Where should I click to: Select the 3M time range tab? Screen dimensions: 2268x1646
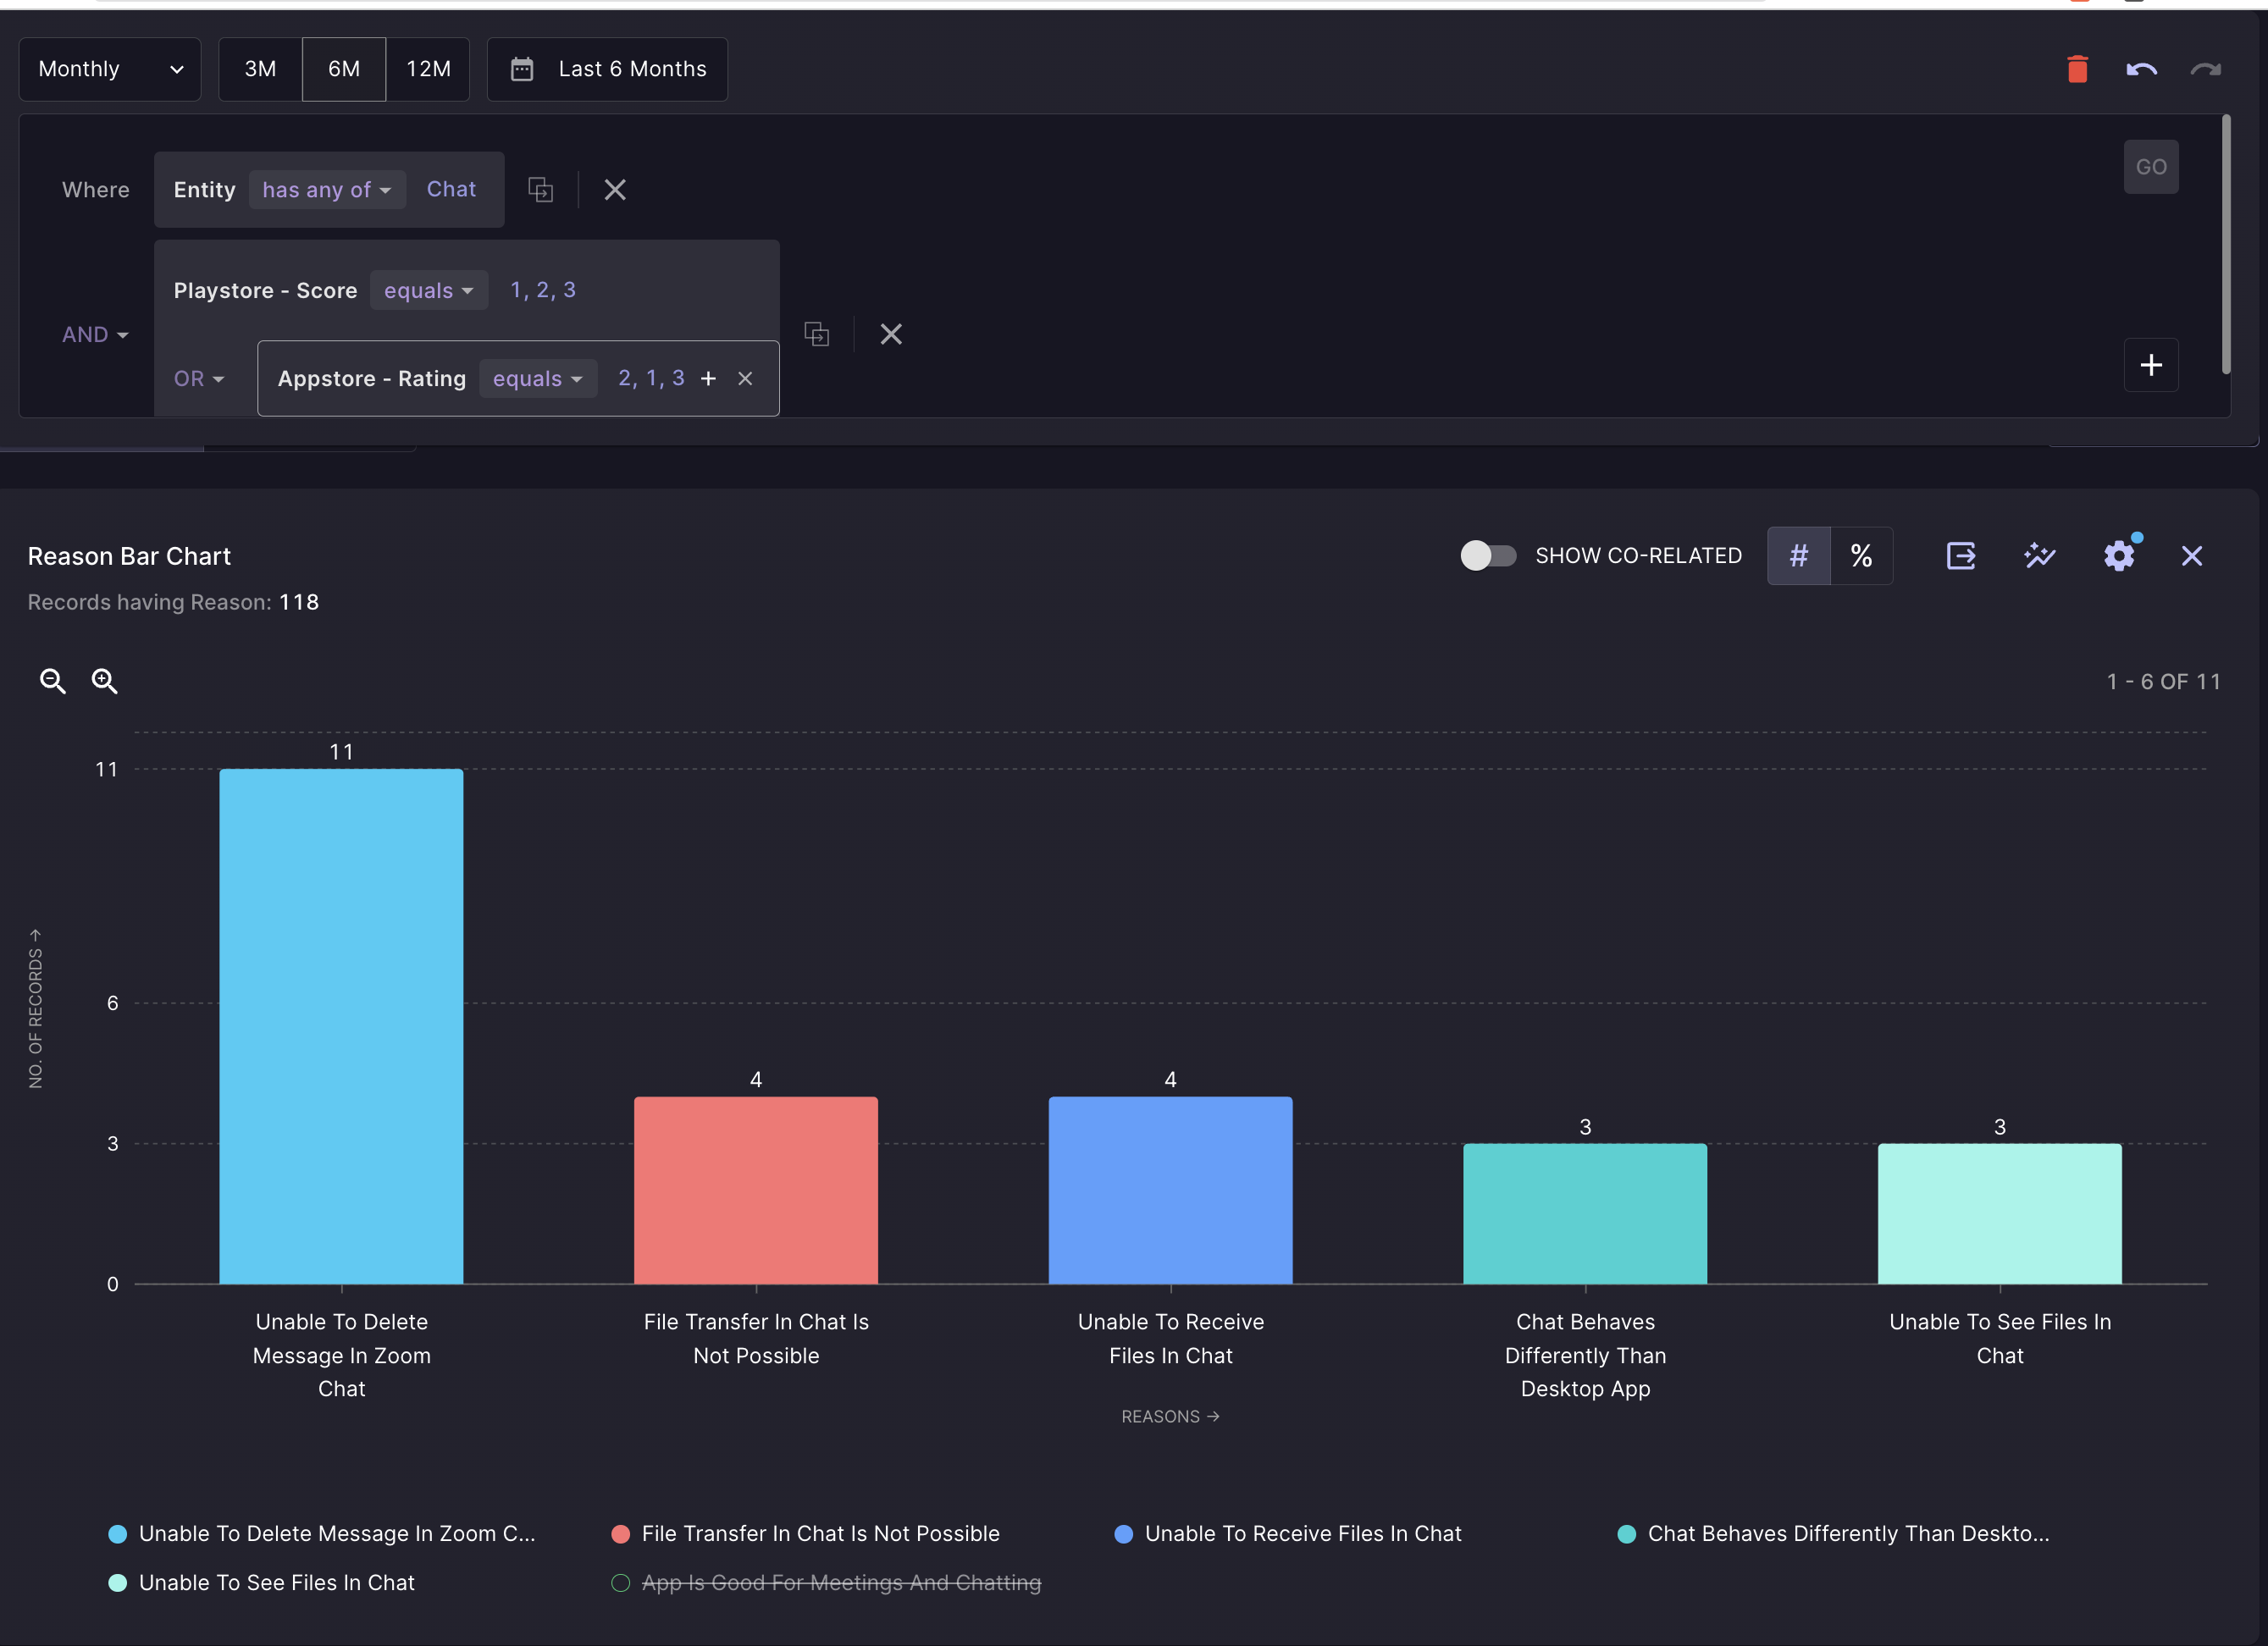click(260, 69)
